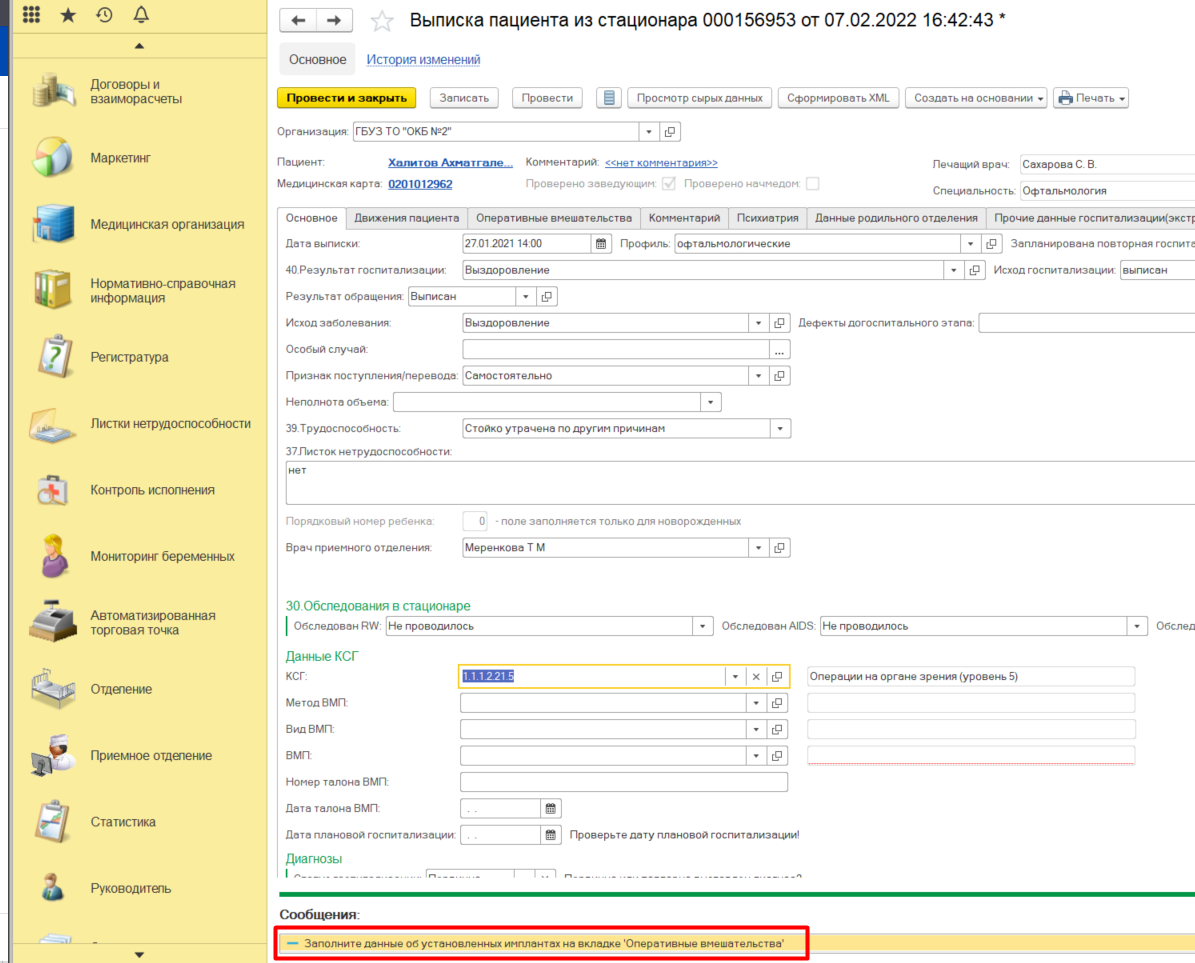Open the history clock icon
Screen dimensions: 1195x963
(x=104, y=15)
